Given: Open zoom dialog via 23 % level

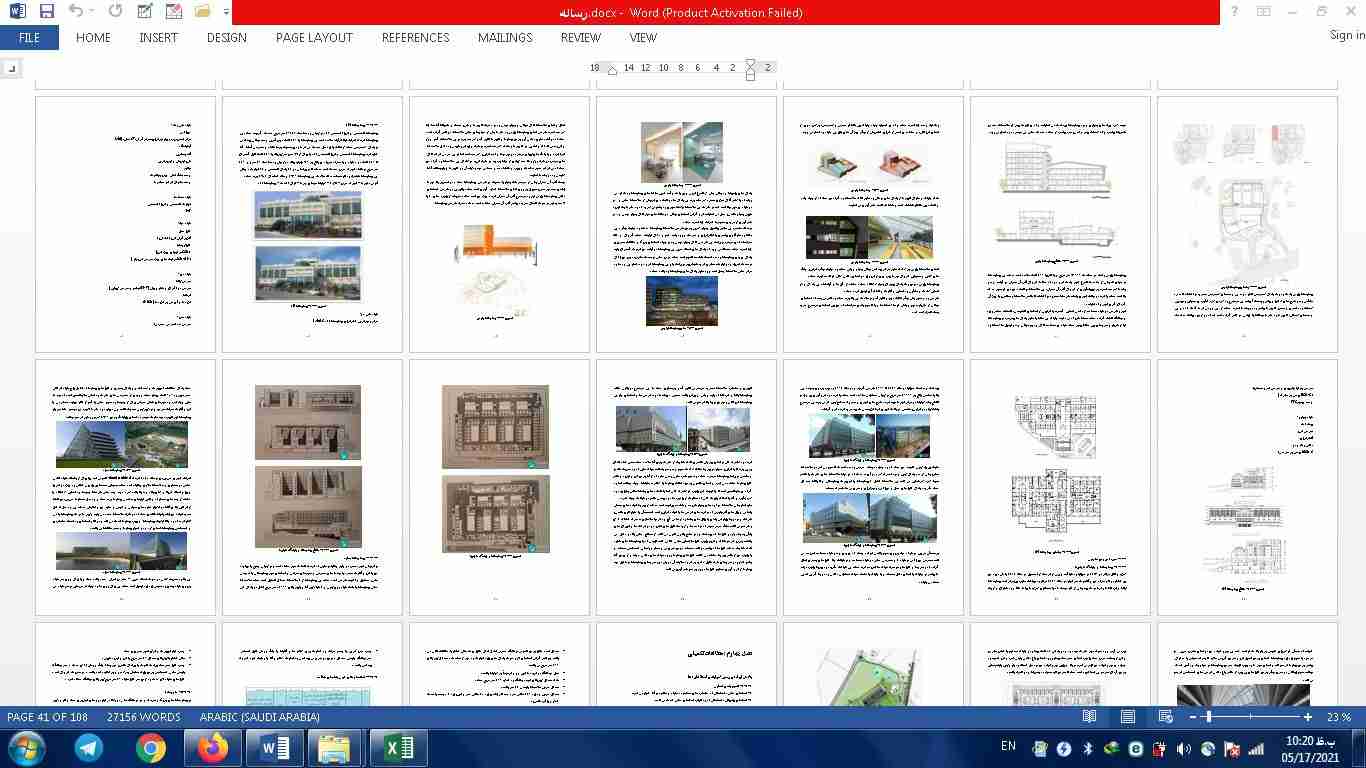Looking at the screenshot, I should click(x=1339, y=717).
